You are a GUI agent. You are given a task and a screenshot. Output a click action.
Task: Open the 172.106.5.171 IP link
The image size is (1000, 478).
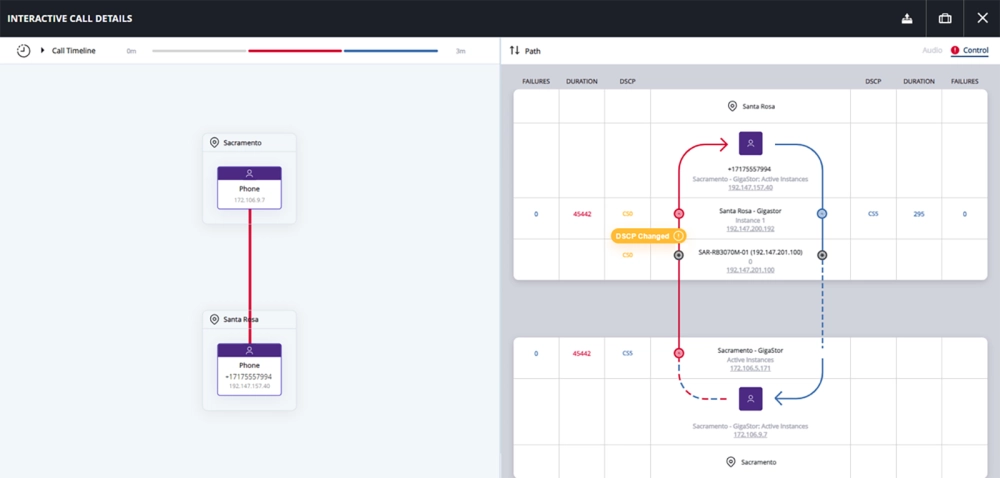click(x=750, y=369)
